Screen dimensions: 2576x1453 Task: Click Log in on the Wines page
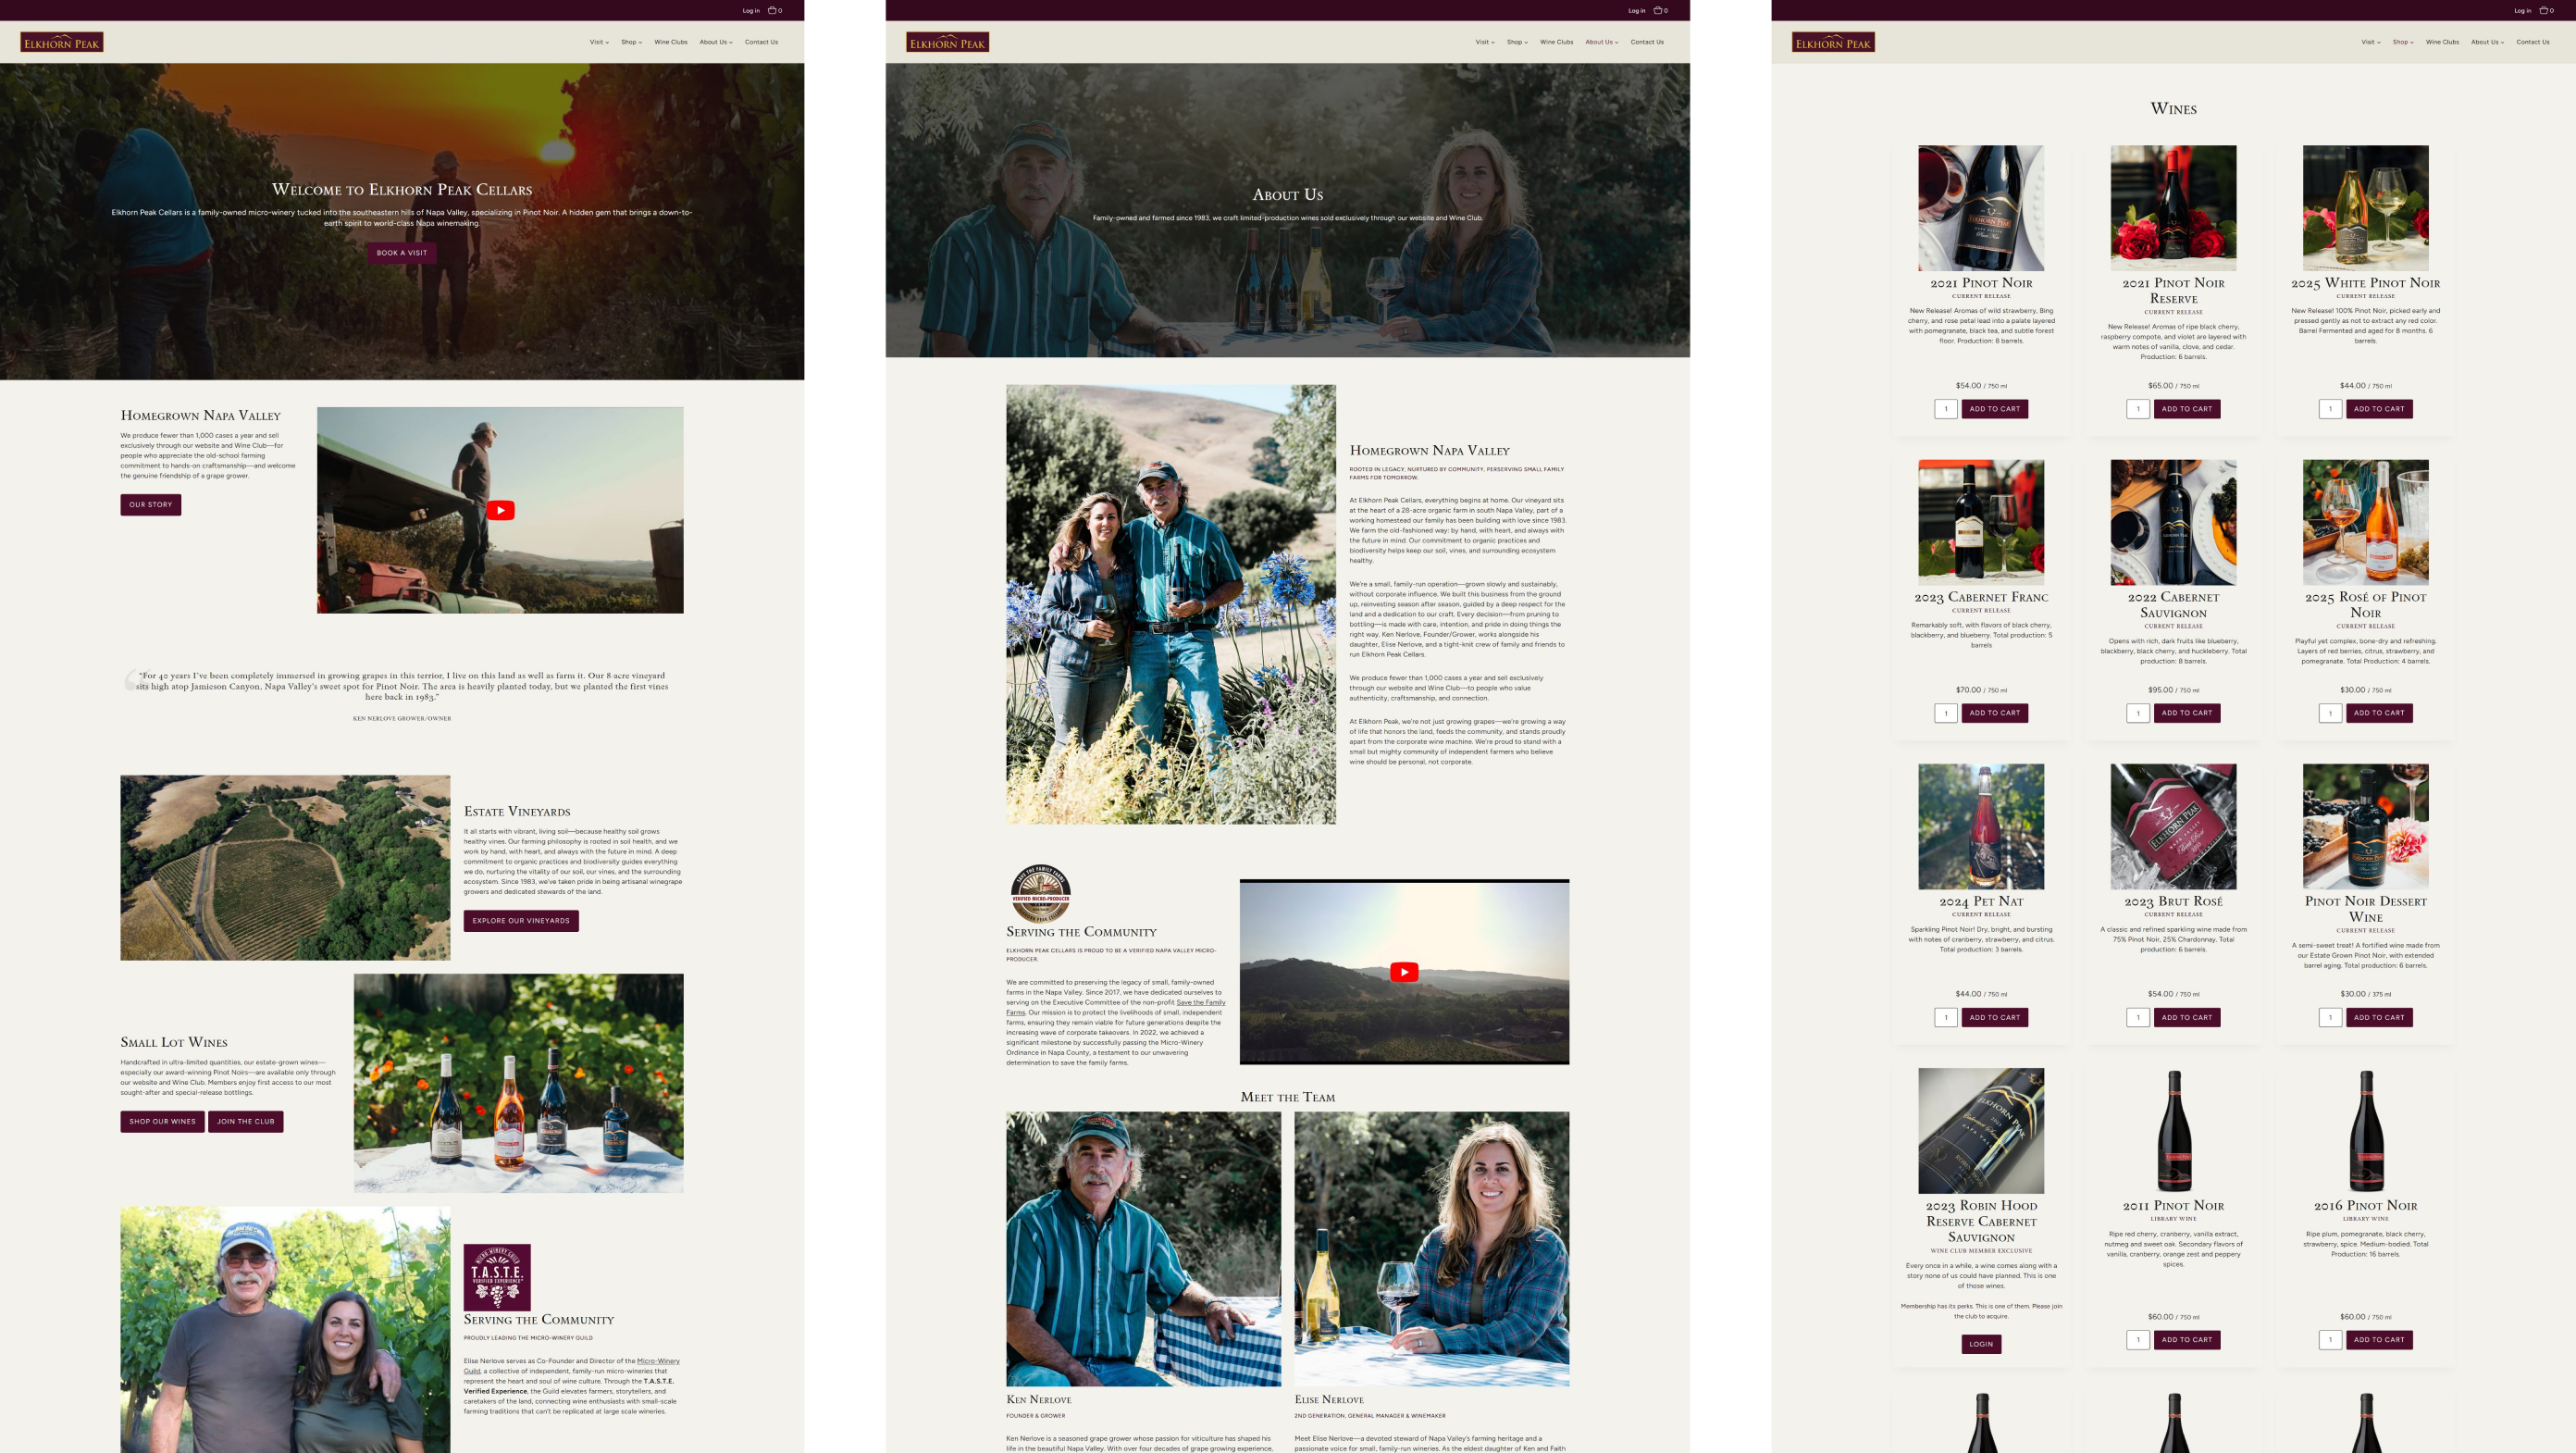(x=2522, y=10)
